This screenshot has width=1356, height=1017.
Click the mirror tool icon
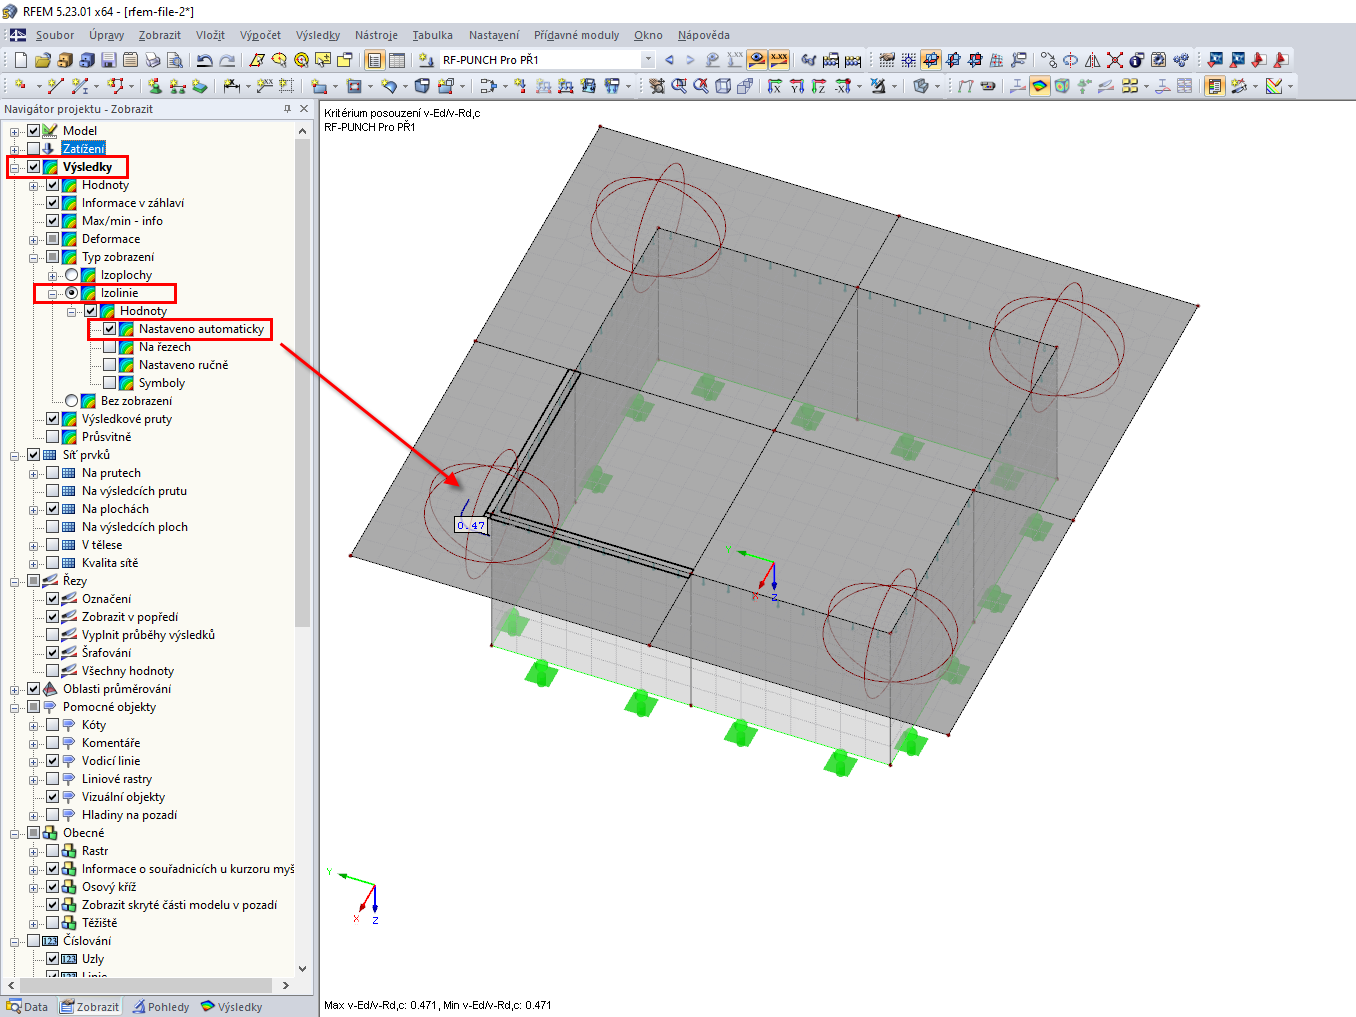1093,60
